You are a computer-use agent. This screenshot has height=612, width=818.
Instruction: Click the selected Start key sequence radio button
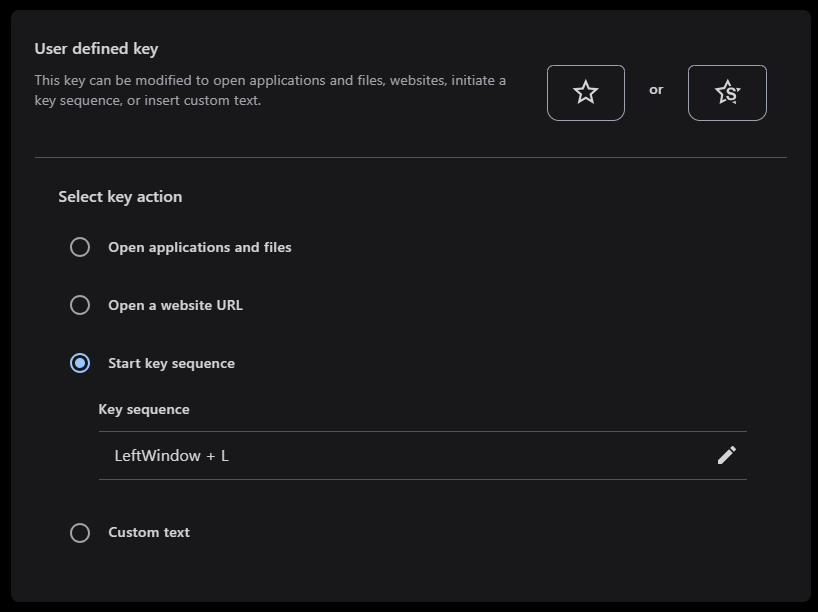80,363
